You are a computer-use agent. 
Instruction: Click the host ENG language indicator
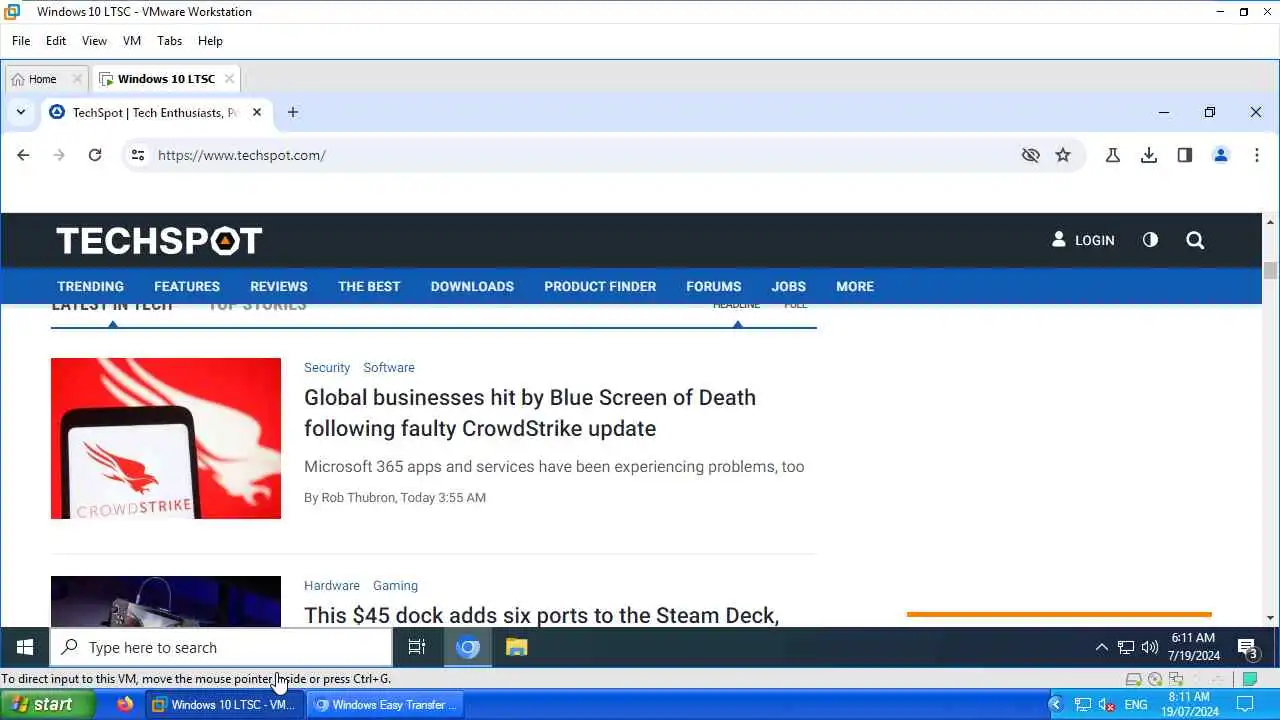(x=1136, y=705)
